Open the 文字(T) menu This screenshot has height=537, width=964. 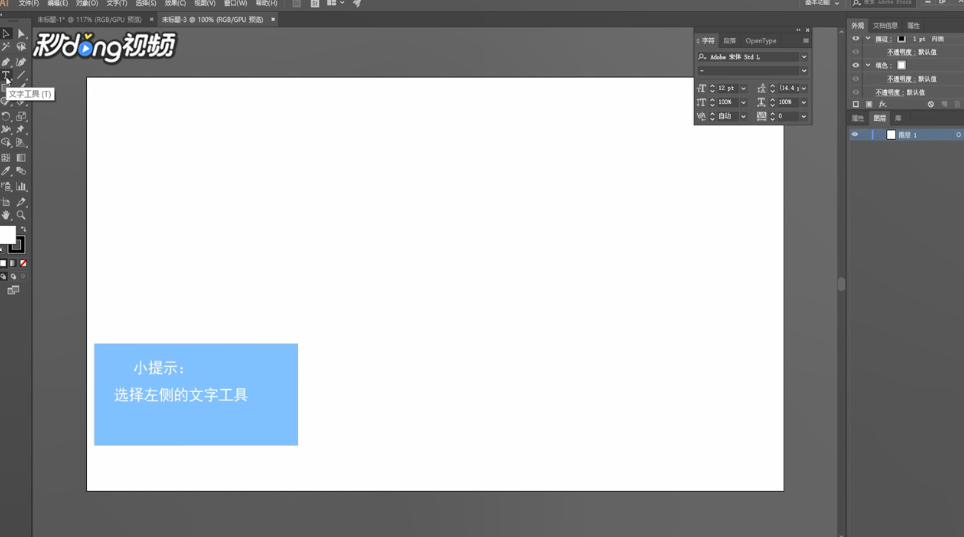point(117,3)
